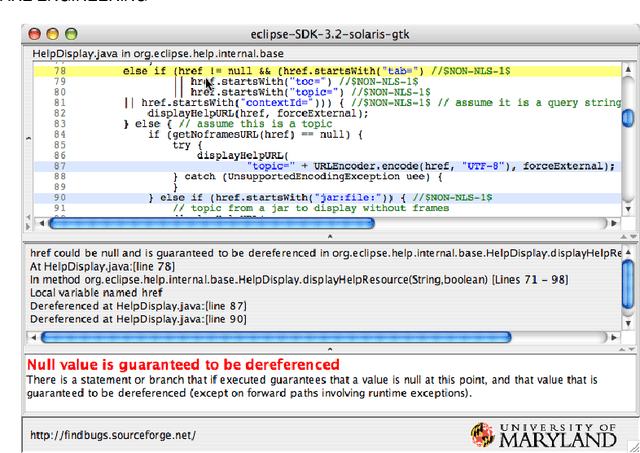
Task: Select line 83 'assume this is a topic'
Action: [327, 124]
